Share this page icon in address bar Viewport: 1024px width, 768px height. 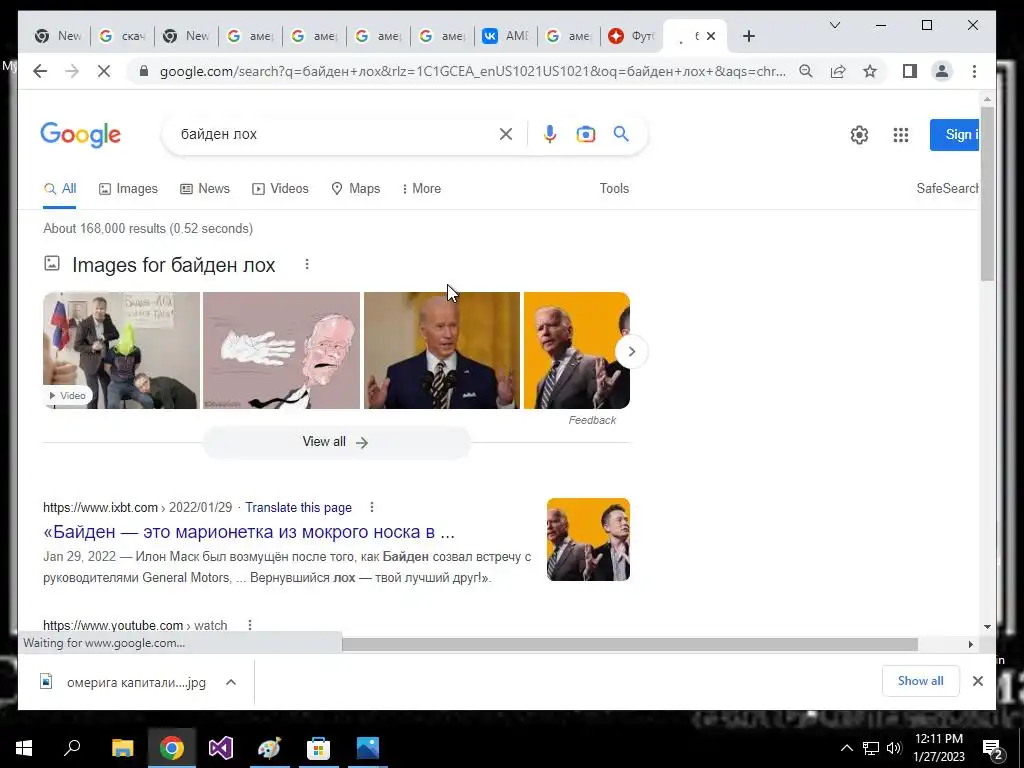click(838, 71)
